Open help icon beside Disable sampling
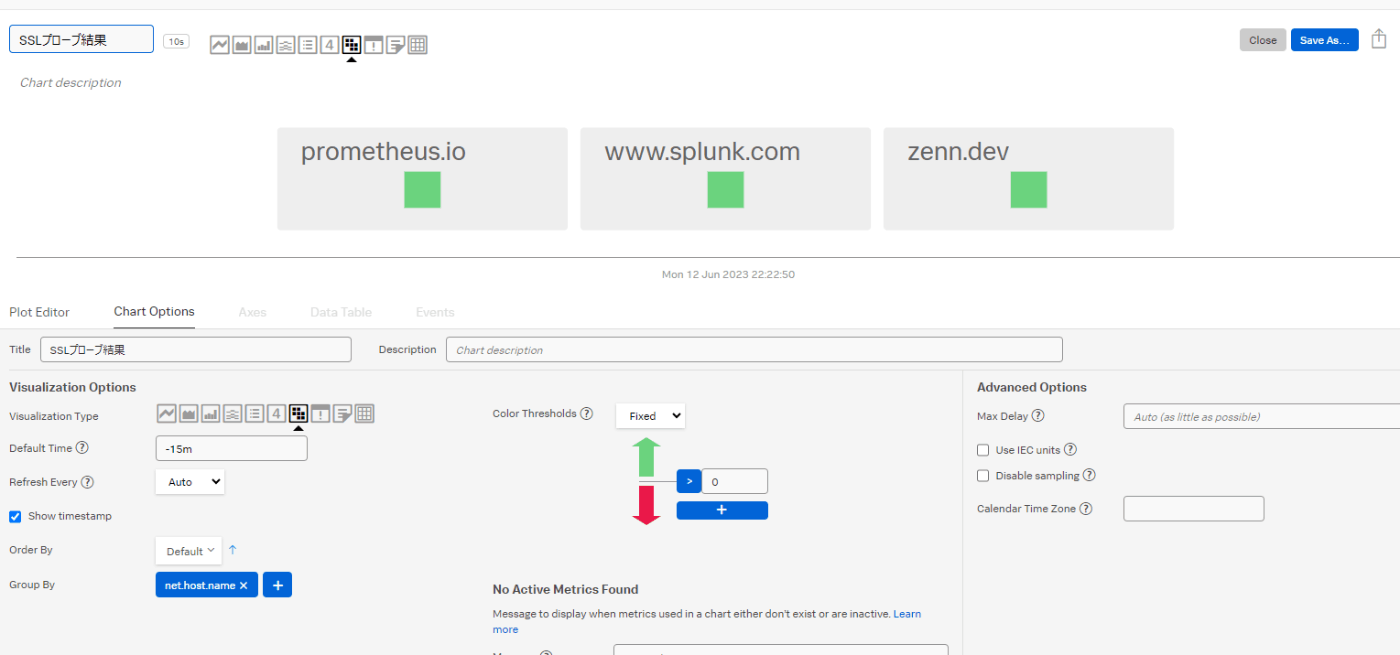 coord(1089,476)
